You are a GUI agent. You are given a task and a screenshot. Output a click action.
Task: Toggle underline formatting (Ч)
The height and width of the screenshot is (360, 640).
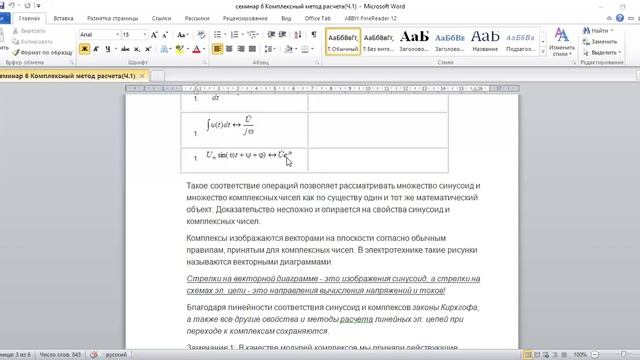click(108, 49)
